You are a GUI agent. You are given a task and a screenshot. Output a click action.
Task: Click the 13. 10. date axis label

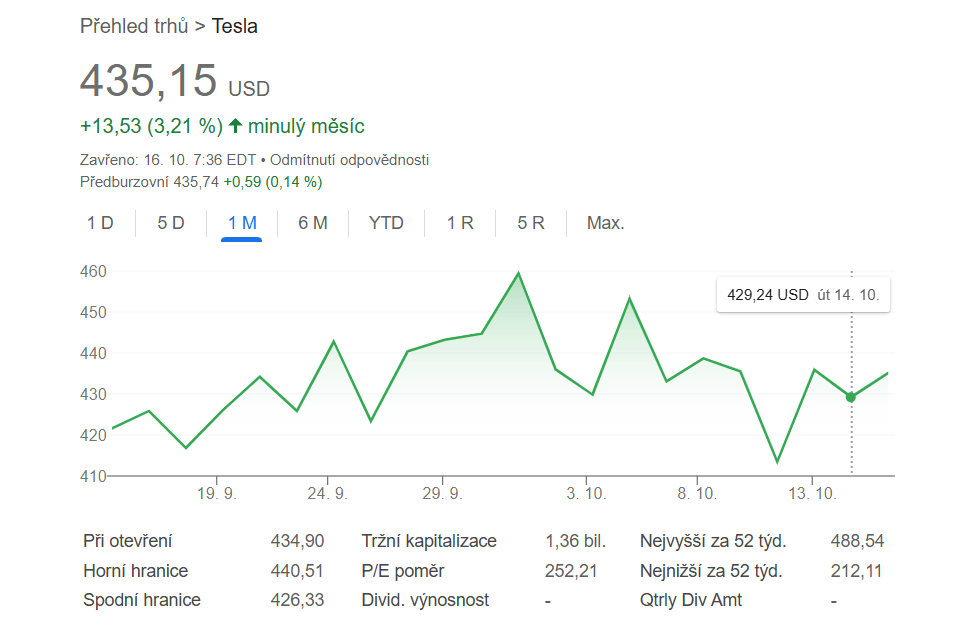pos(811,494)
